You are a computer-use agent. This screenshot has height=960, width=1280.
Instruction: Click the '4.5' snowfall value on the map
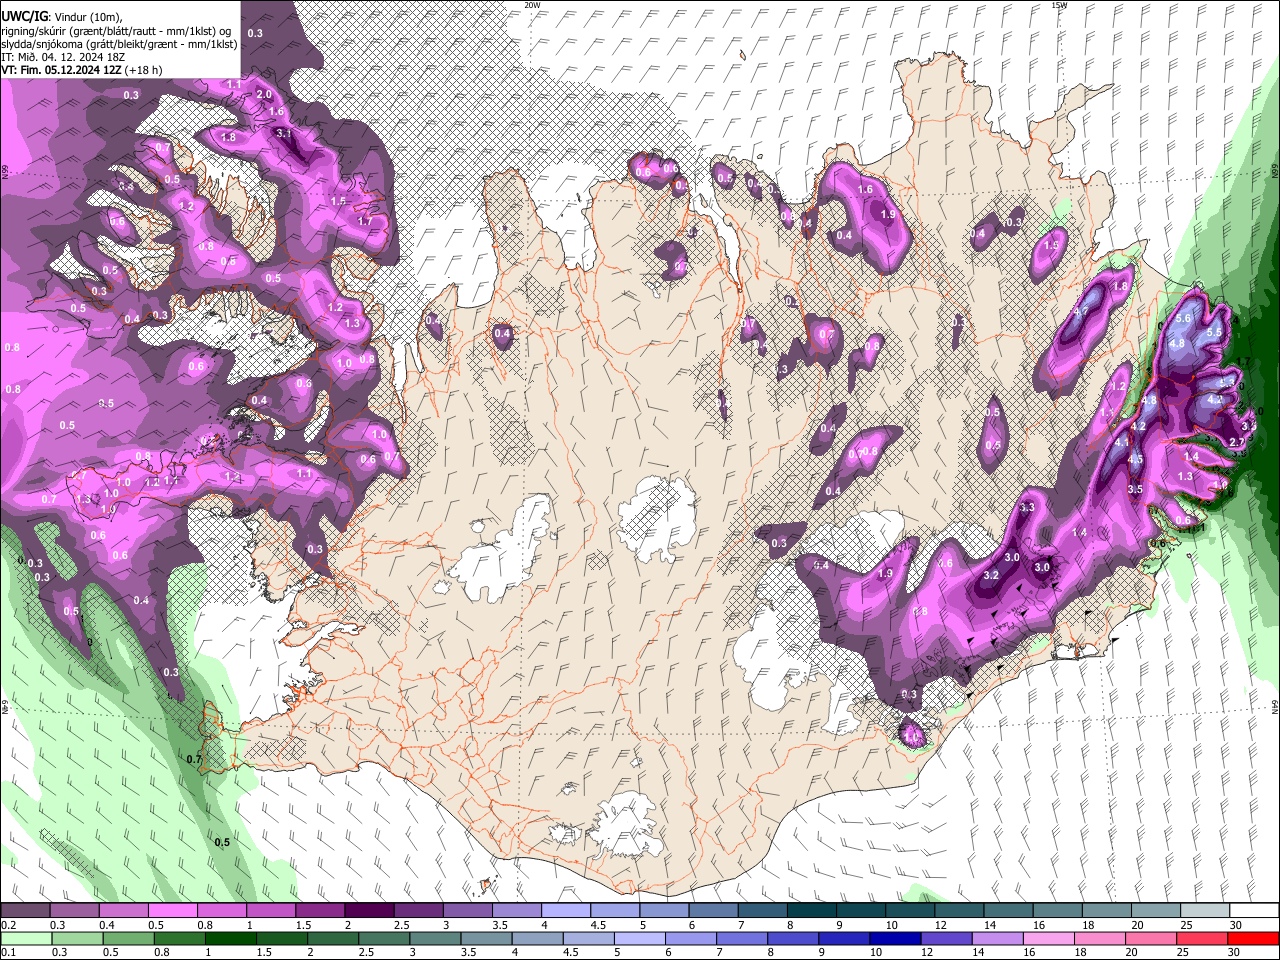click(x=1136, y=460)
